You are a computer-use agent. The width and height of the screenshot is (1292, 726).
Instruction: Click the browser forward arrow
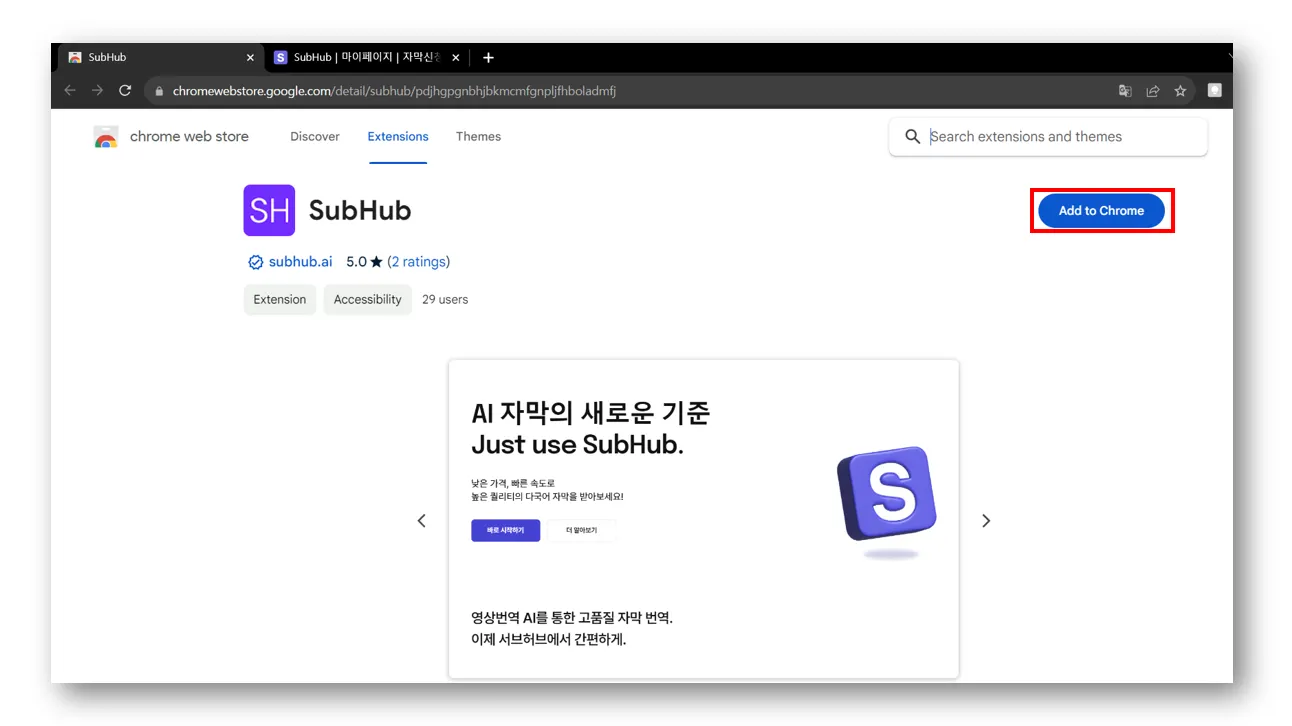97,91
